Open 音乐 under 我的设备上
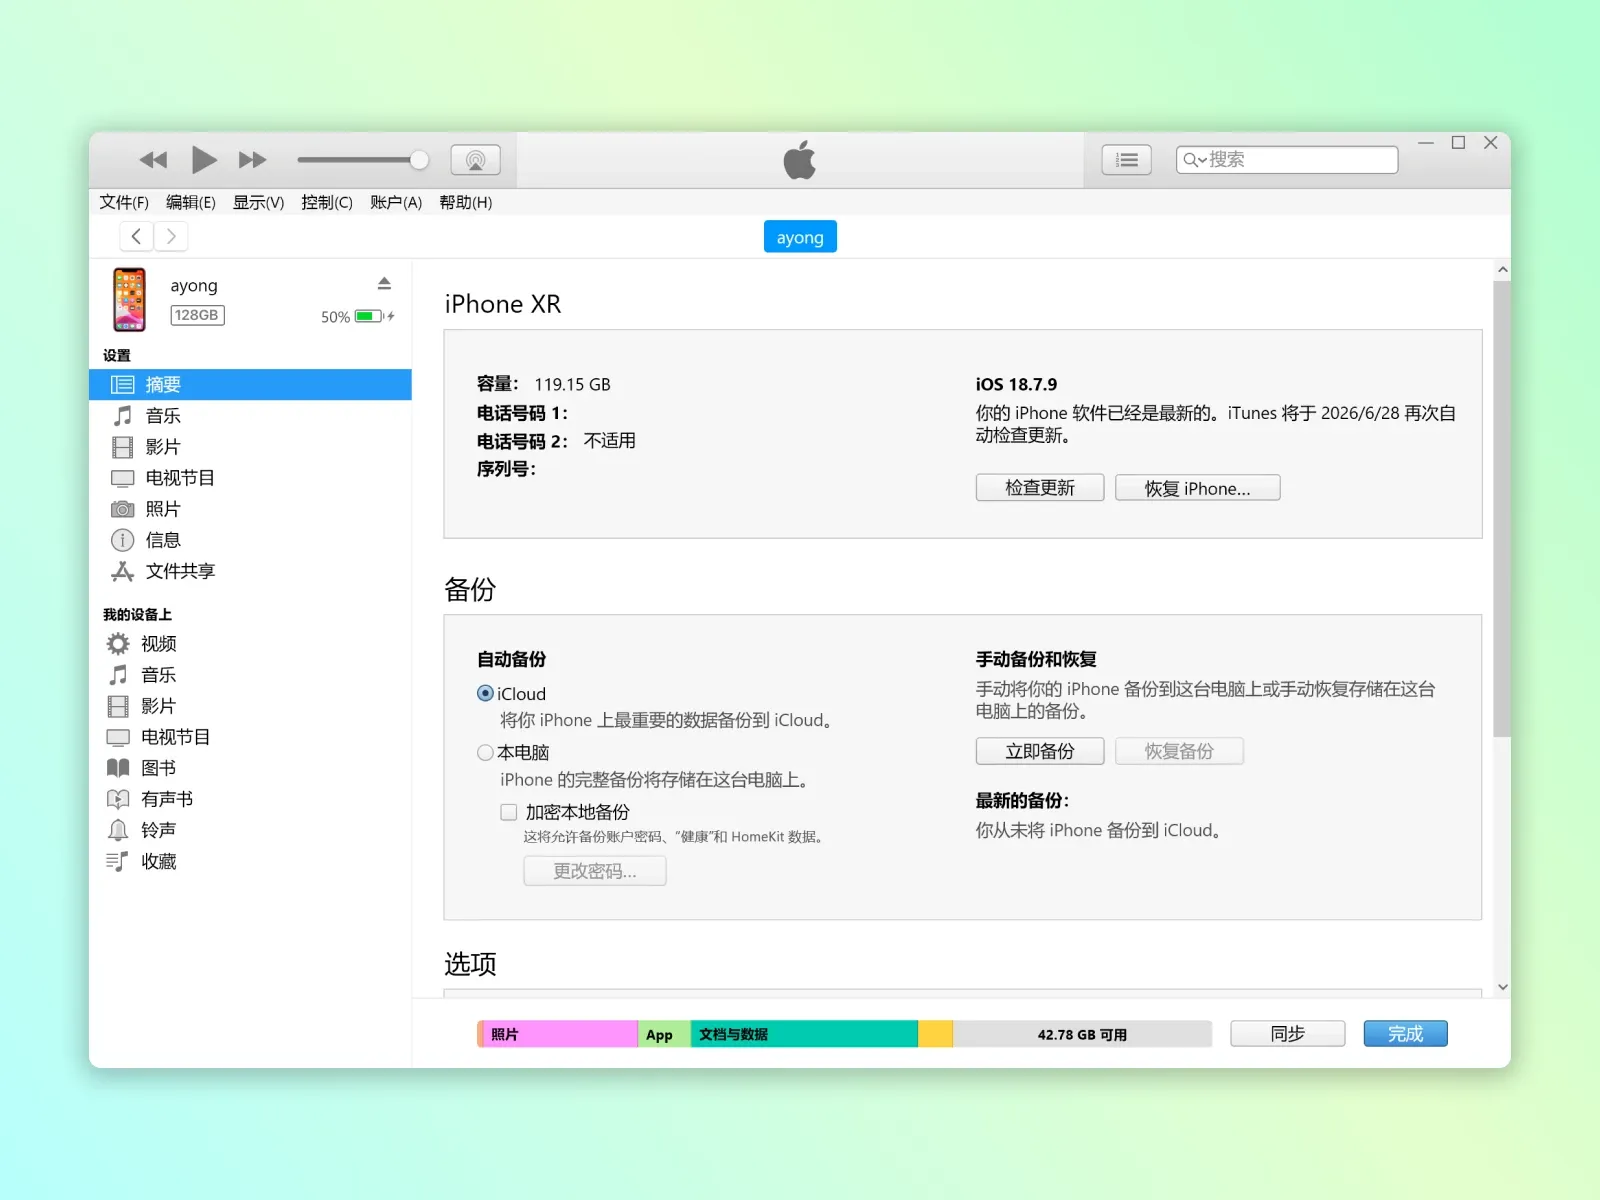Screen dimensions: 1600x1200 coord(250,675)
